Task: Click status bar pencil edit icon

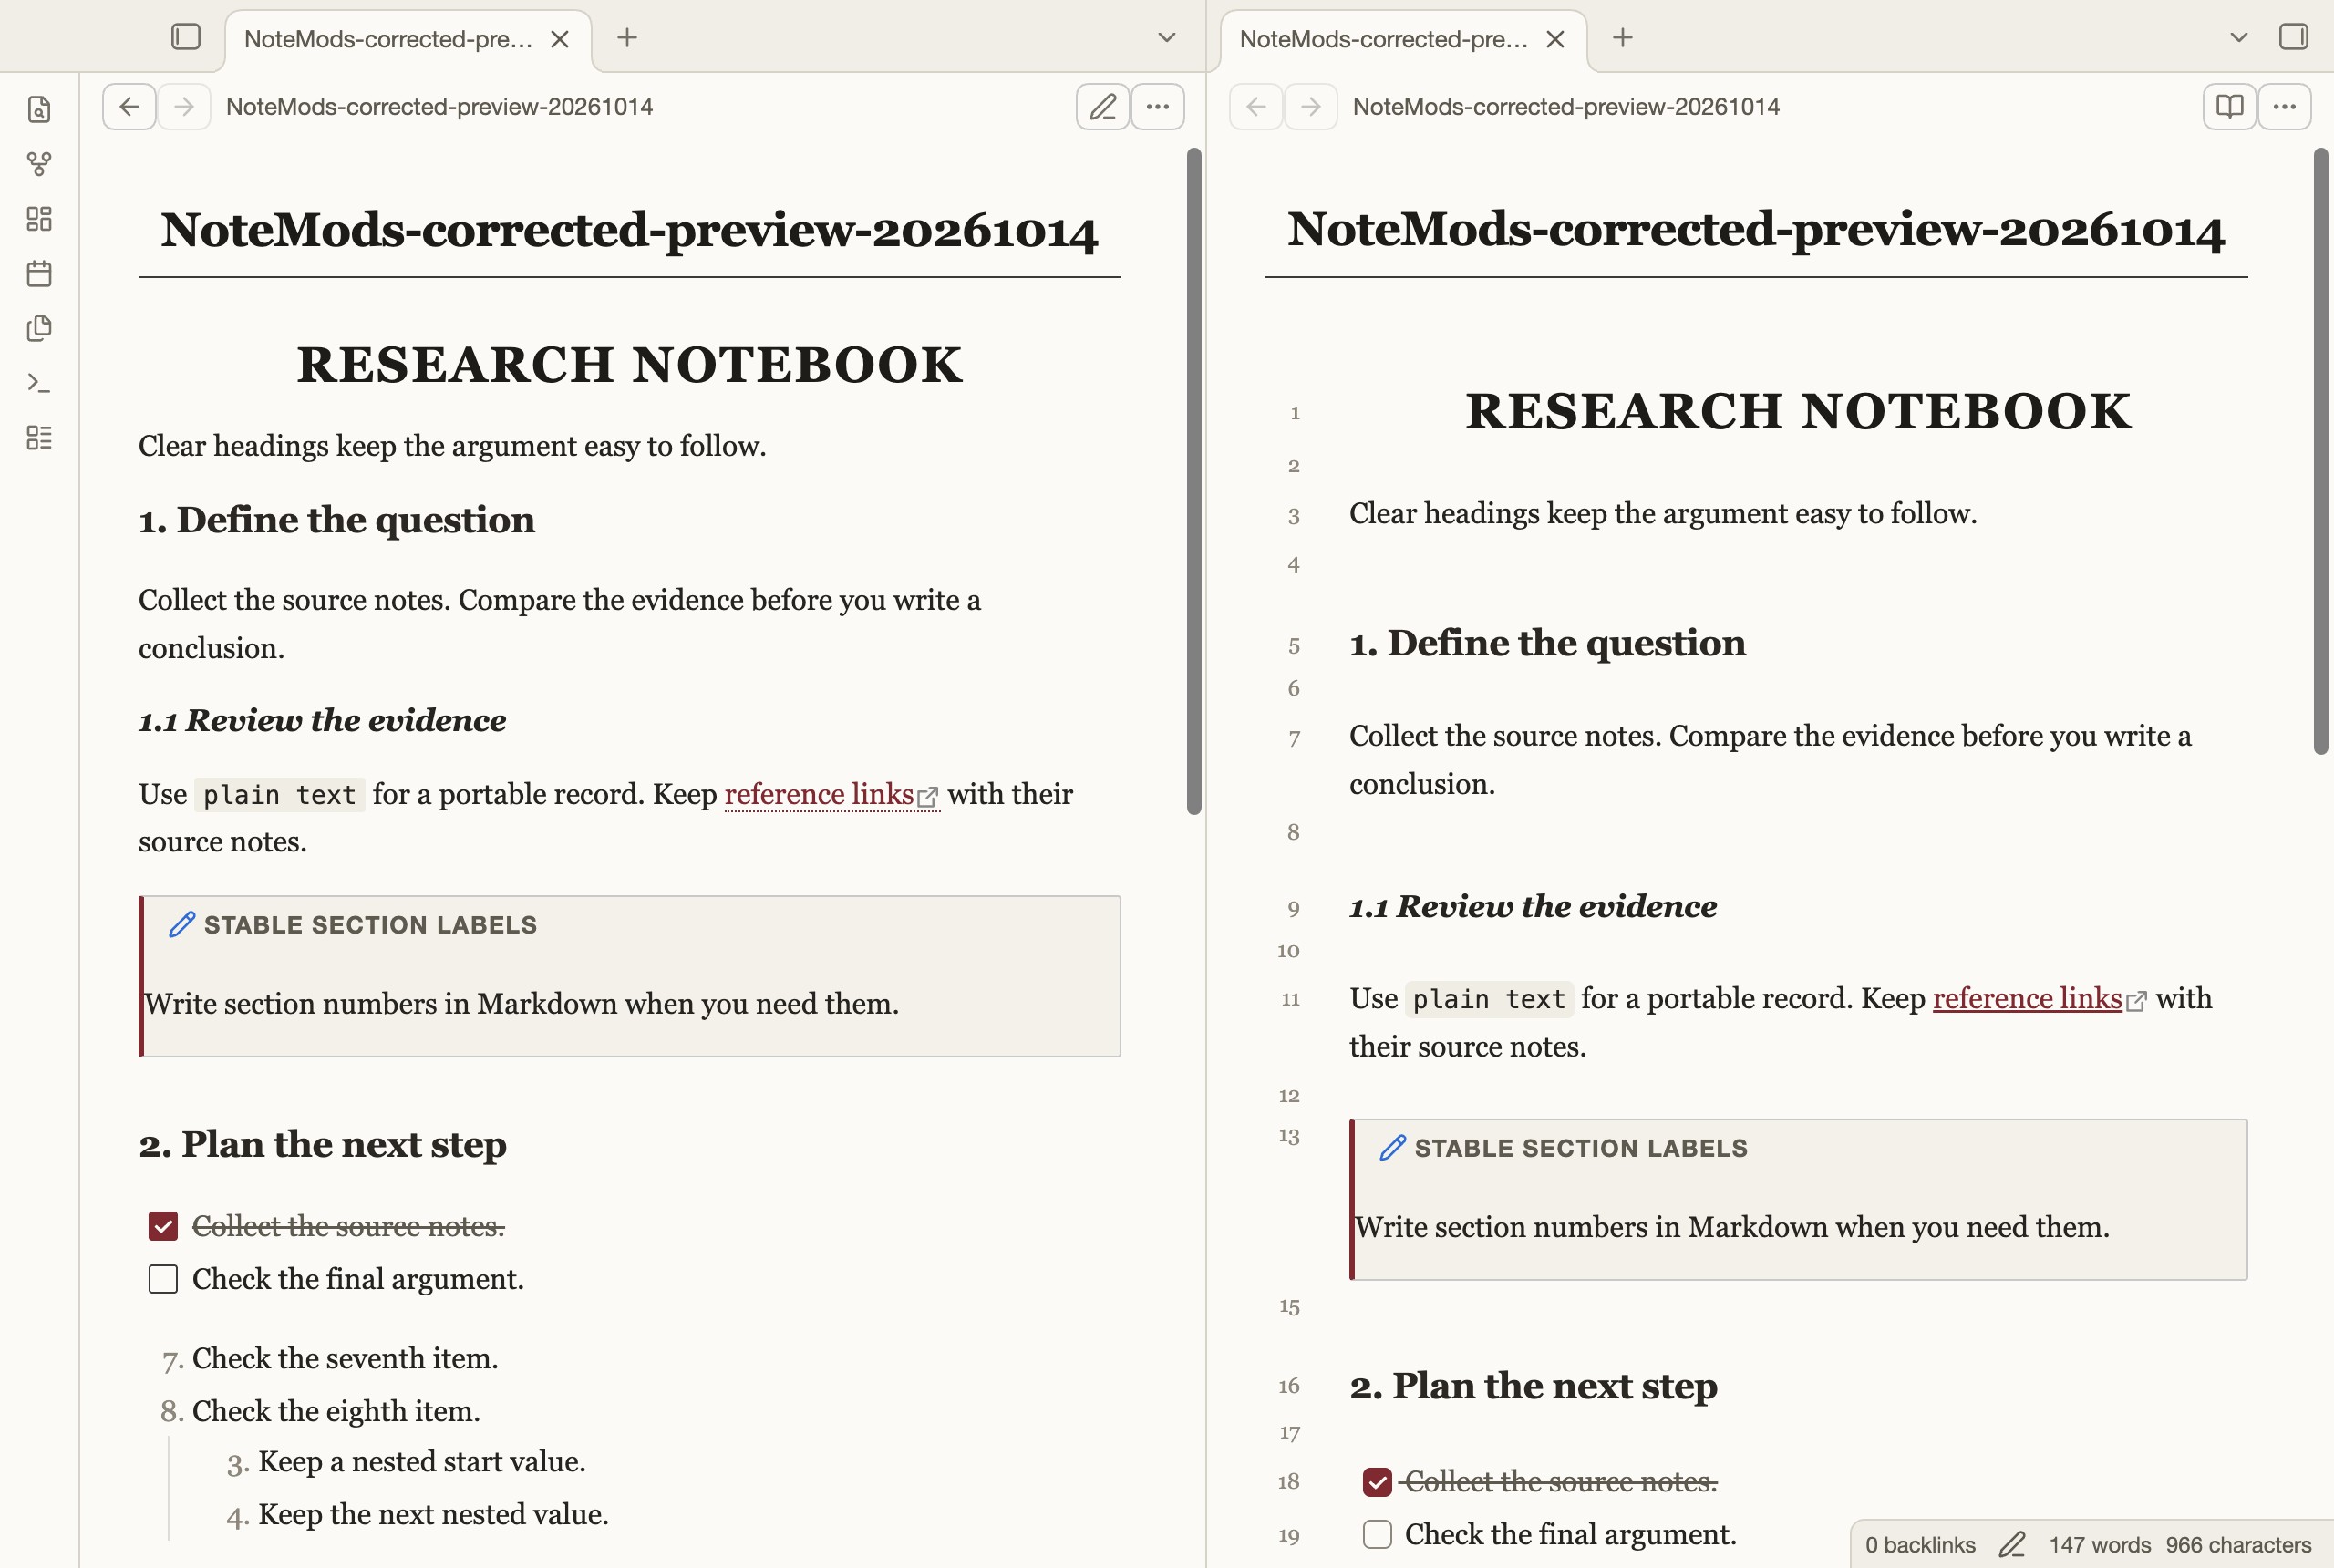Action: pos(2012,1545)
